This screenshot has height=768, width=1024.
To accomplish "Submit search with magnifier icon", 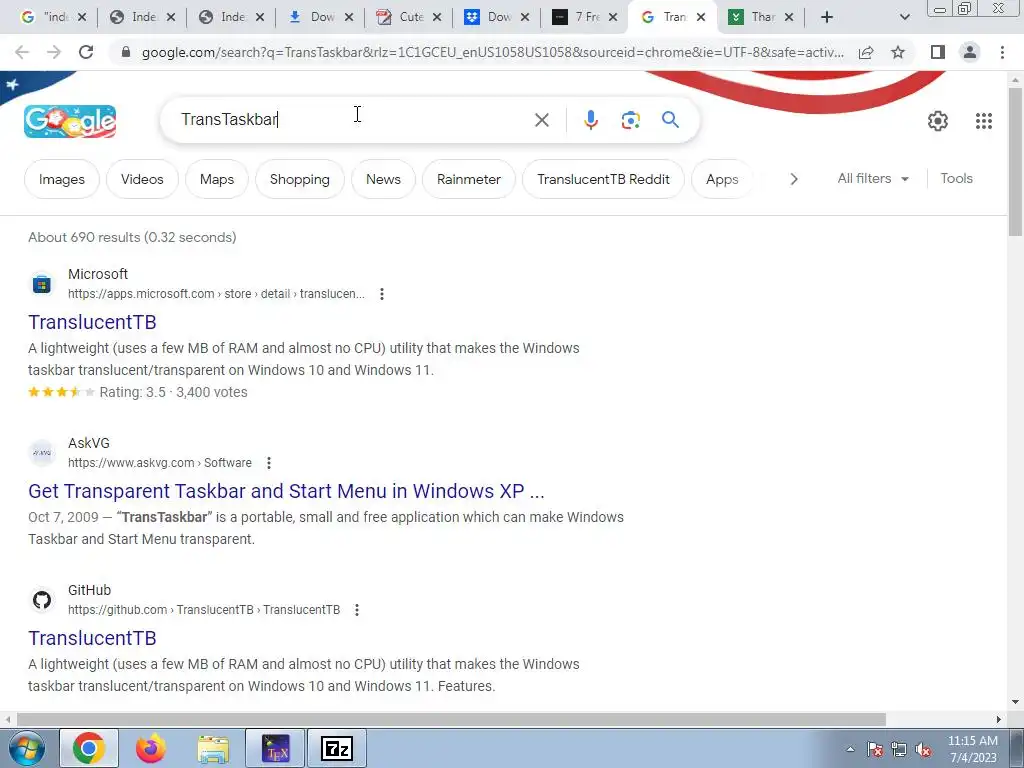I will [x=670, y=120].
